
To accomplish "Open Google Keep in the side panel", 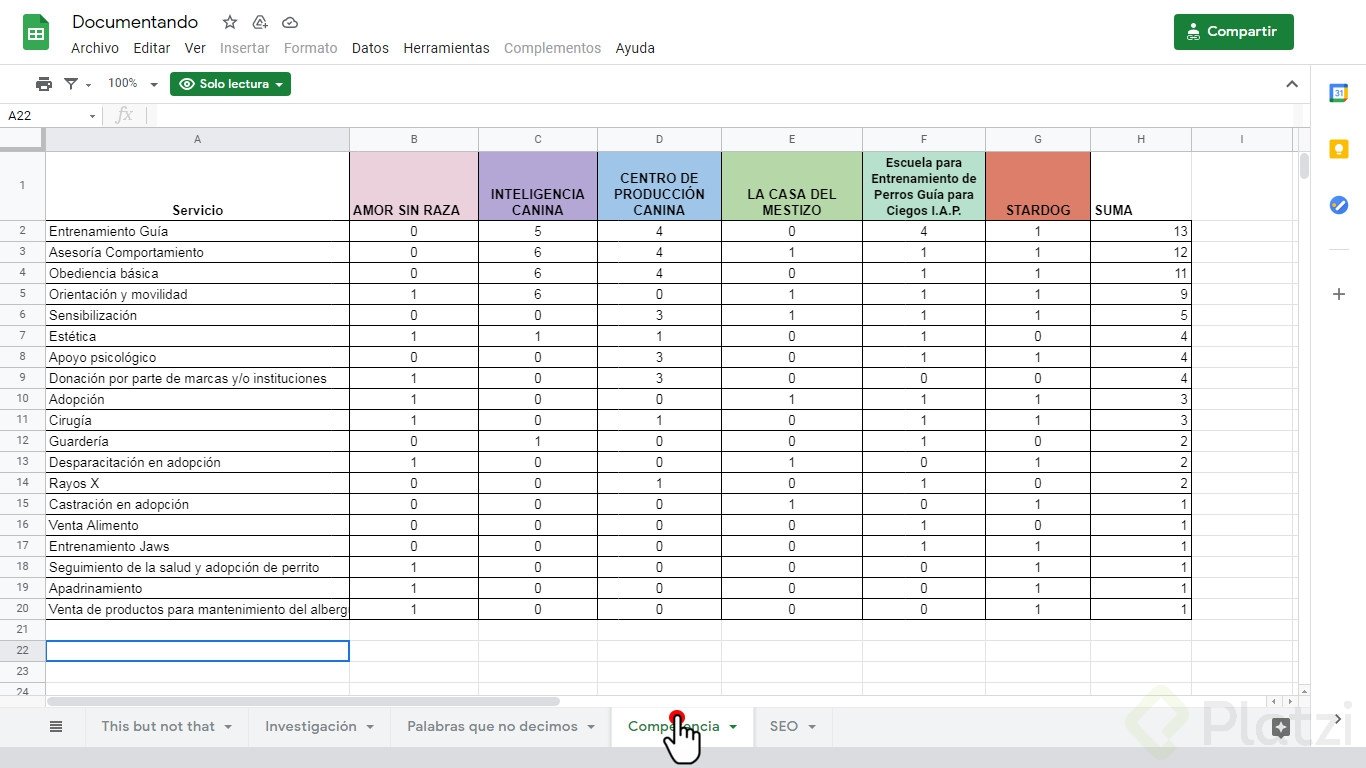I will pos(1338,149).
